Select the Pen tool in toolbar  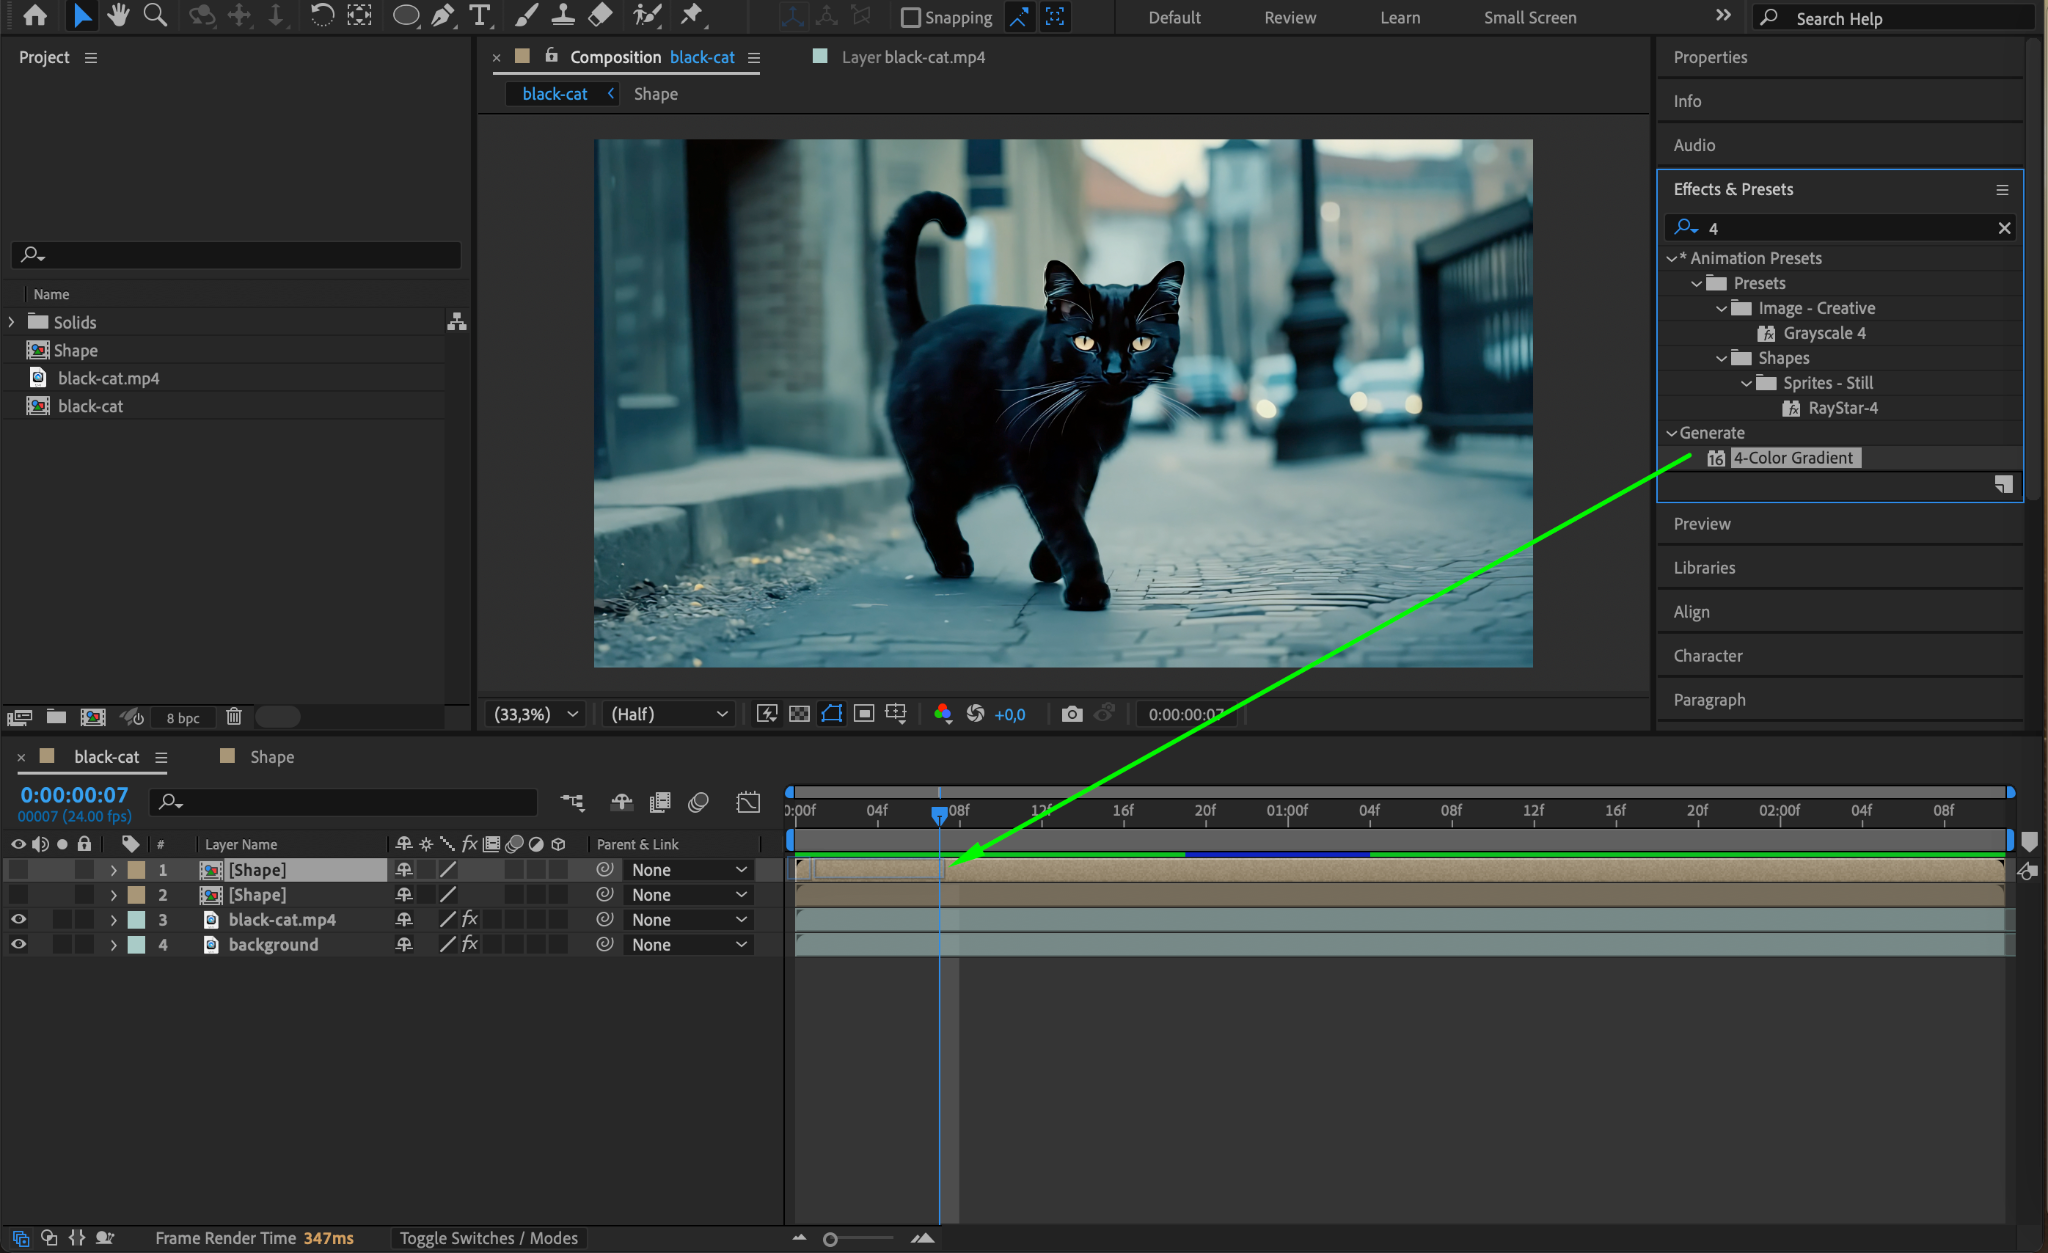(442, 15)
